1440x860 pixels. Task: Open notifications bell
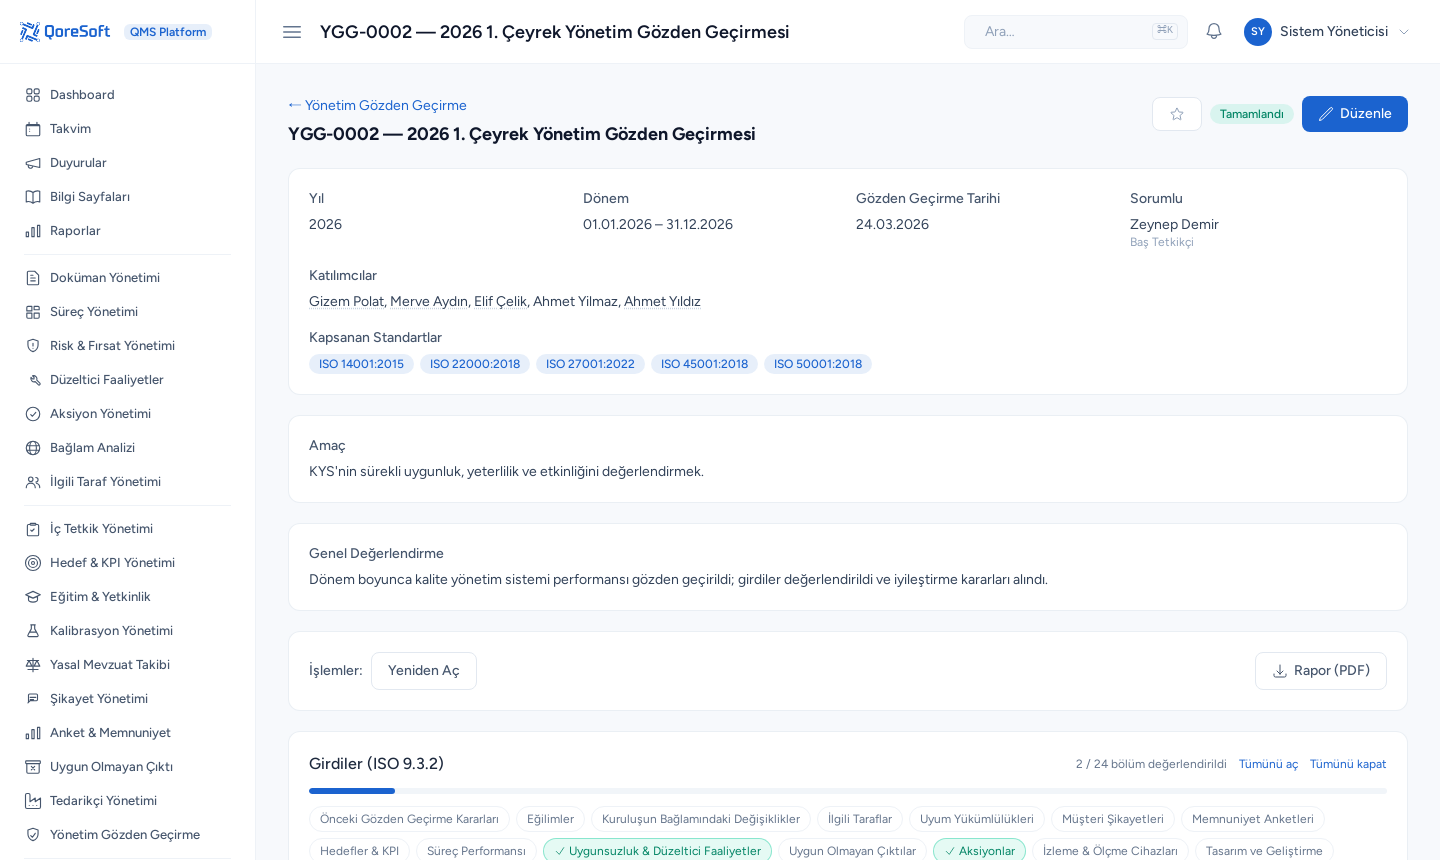[1214, 32]
